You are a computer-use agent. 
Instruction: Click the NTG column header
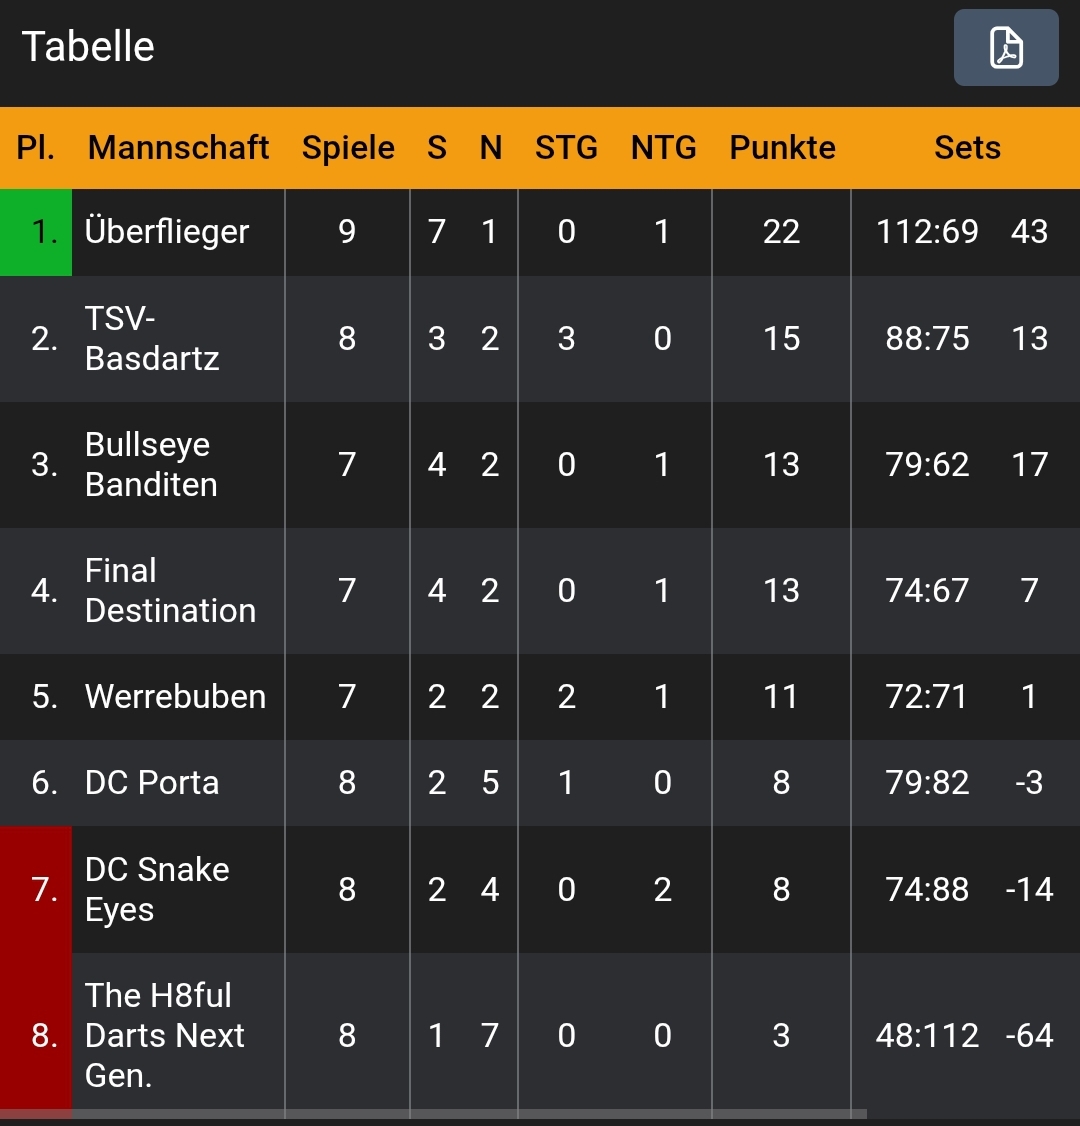coord(663,148)
